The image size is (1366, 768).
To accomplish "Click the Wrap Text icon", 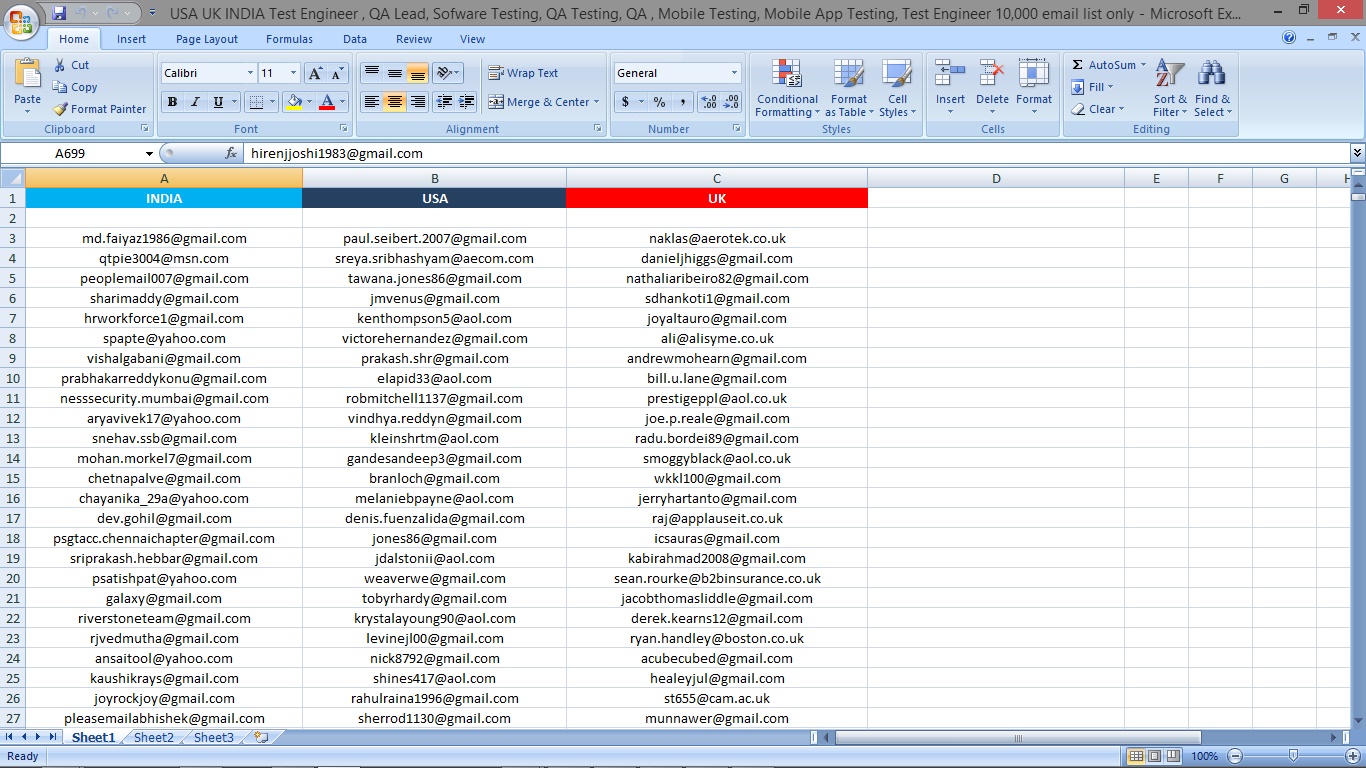I will pos(522,72).
